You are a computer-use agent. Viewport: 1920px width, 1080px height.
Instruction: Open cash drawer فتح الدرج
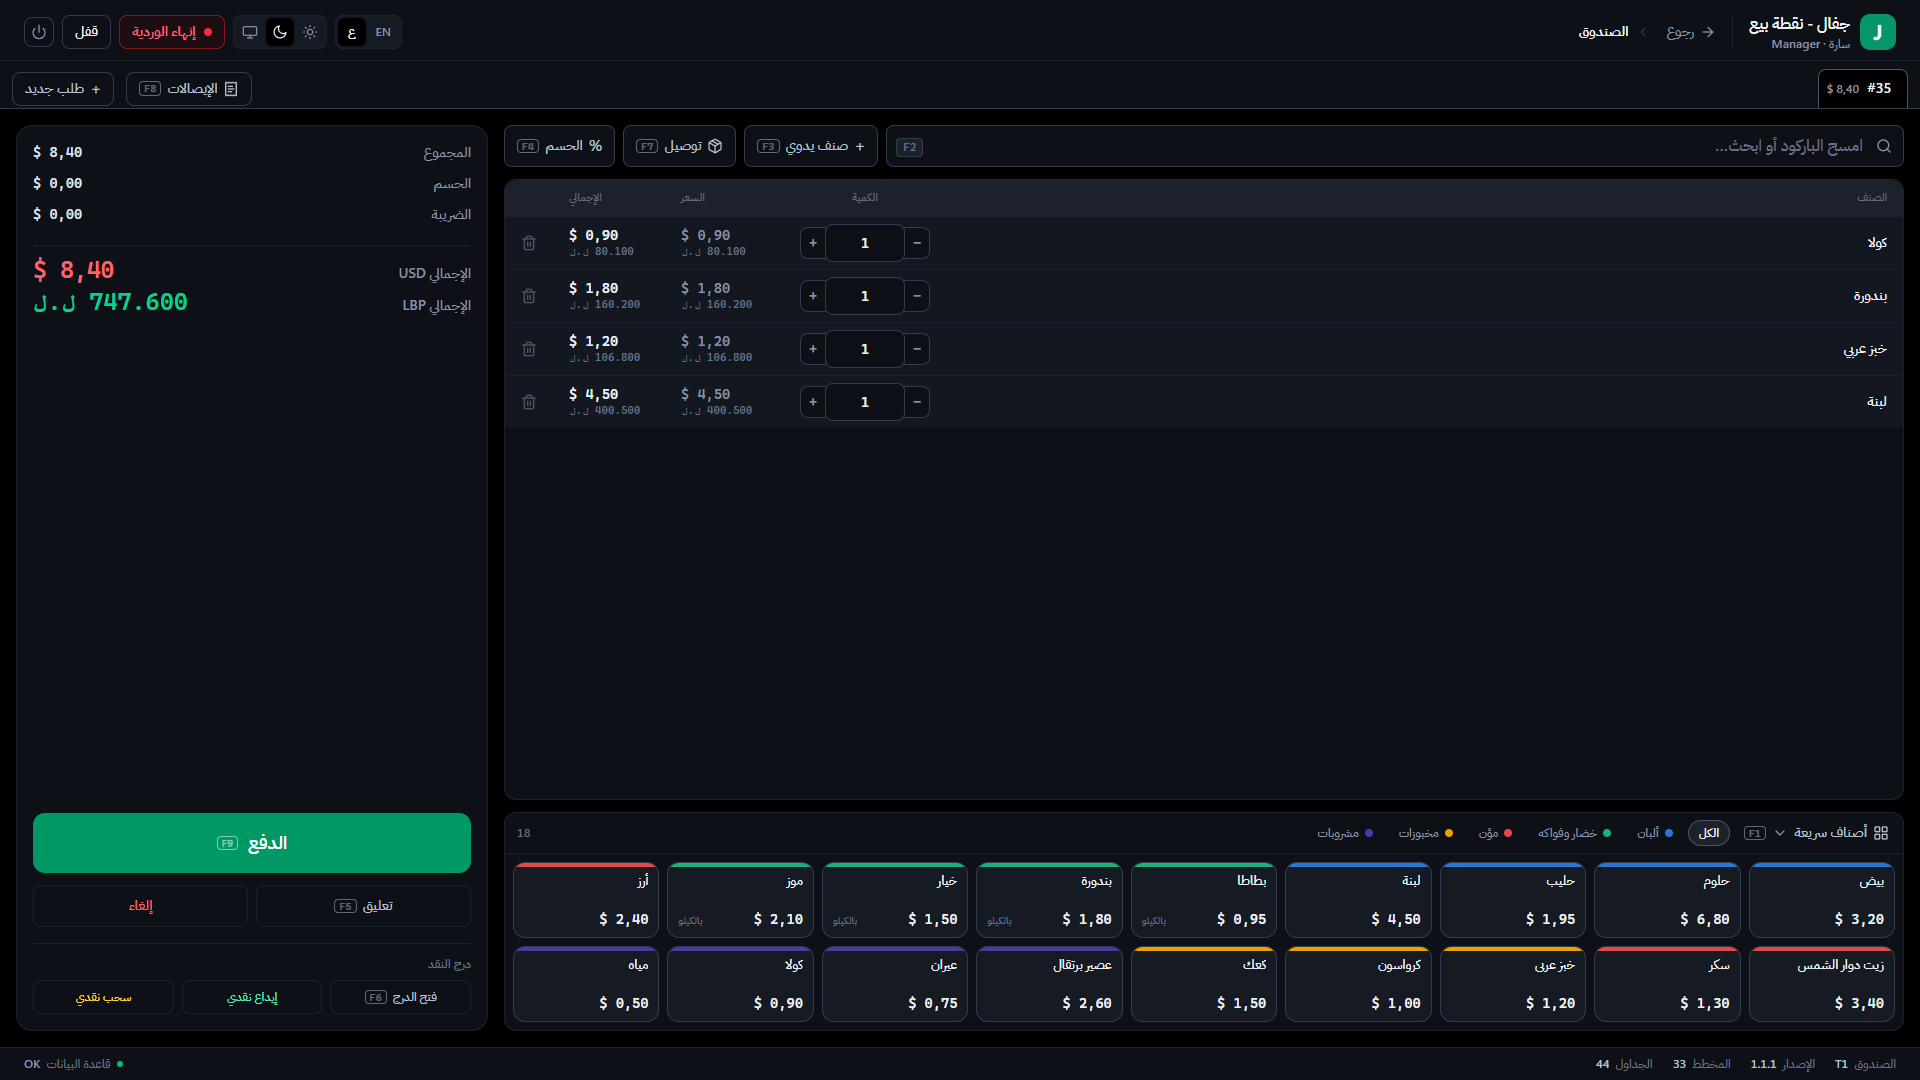(x=400, y=997)
